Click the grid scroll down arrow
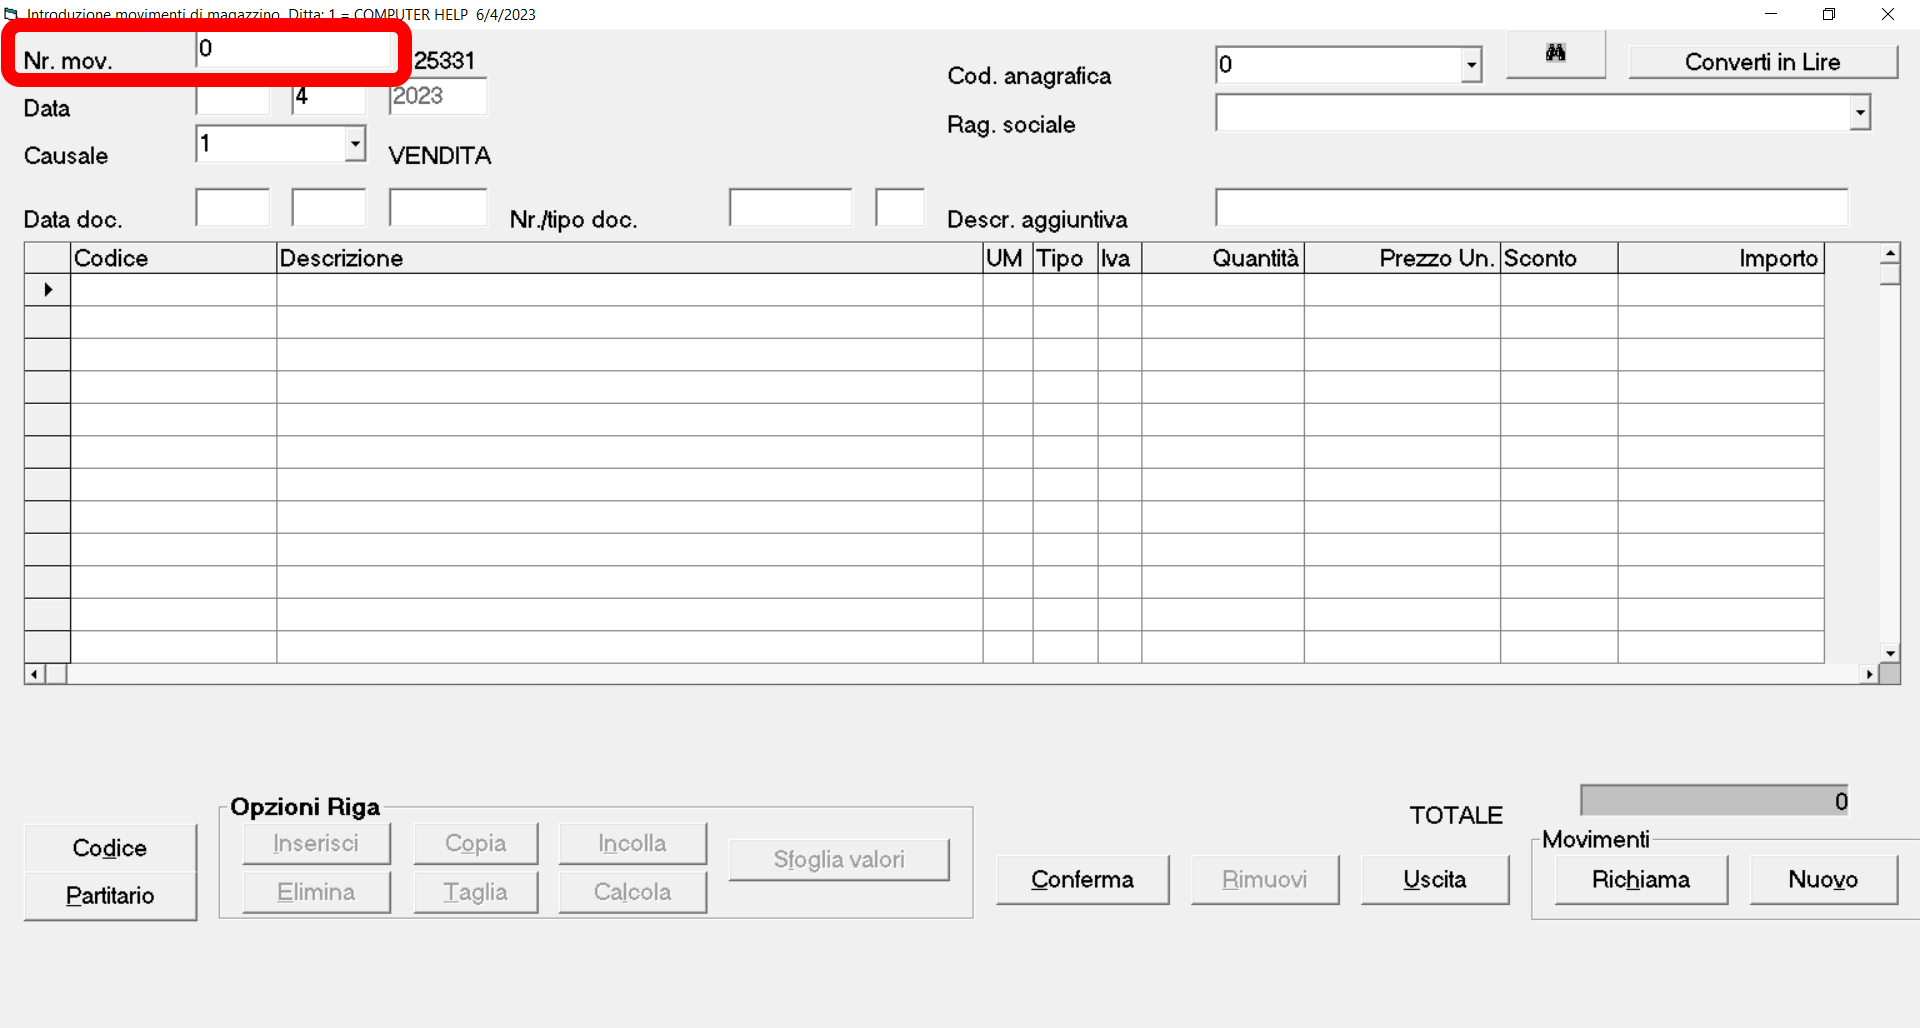 [1890, 653]
